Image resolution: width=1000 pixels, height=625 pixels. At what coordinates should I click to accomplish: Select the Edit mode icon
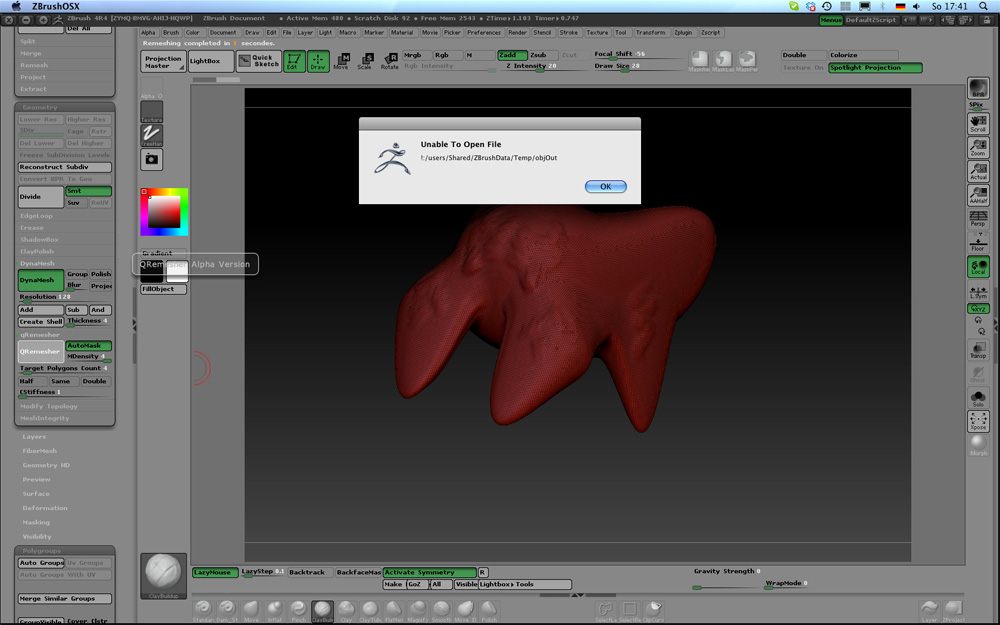click(294, 61)
